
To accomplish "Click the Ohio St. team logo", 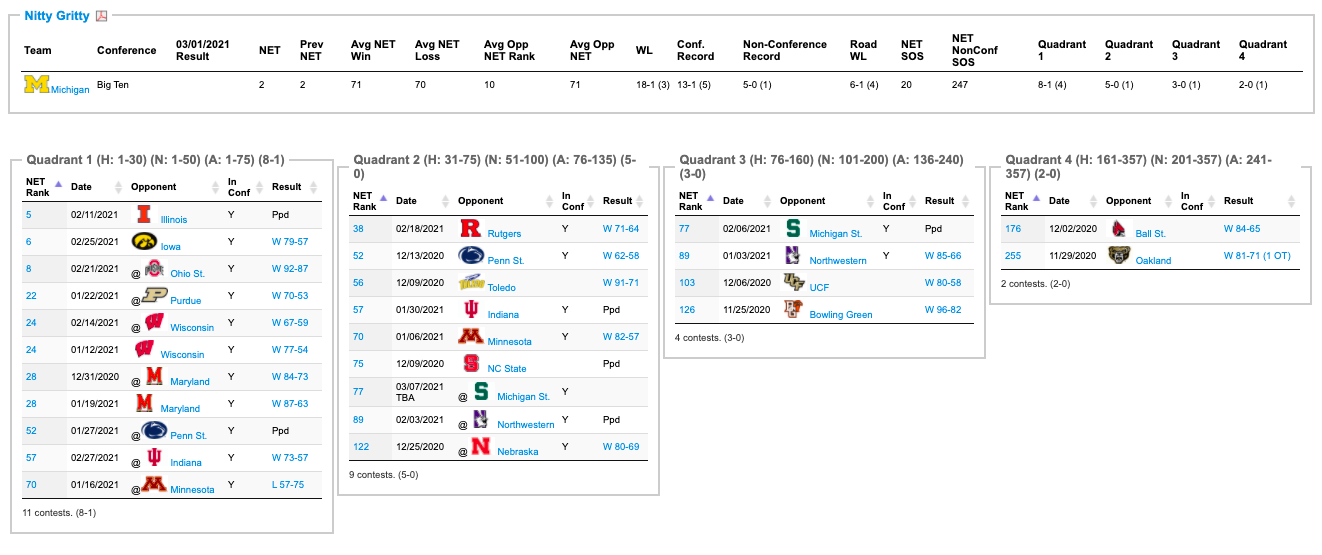I will [153, 268].
